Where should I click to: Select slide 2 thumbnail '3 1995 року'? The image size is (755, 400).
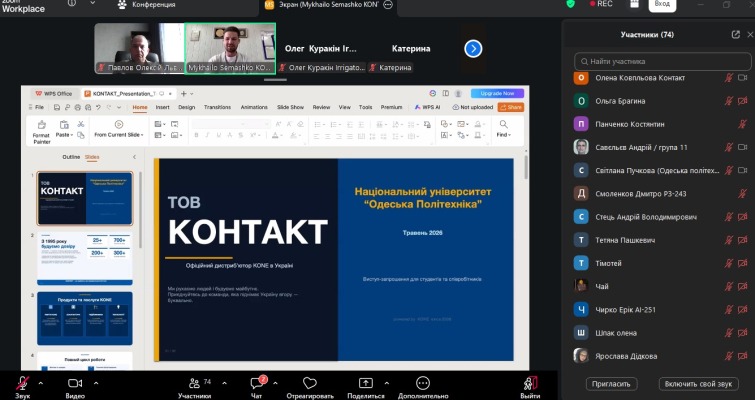tap(85, 258)
